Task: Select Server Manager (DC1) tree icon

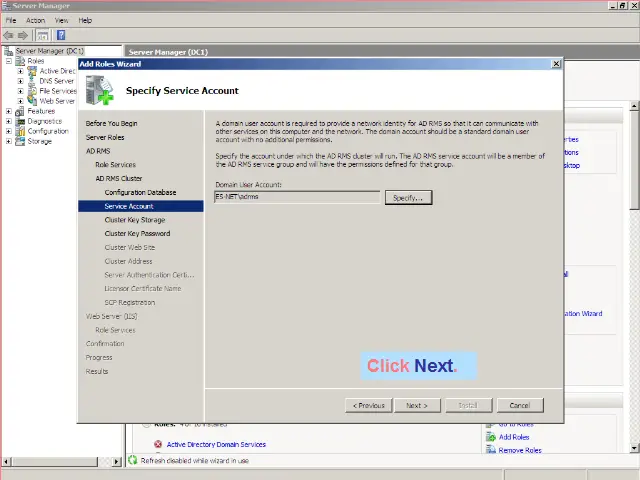Action: click(8, 51)
